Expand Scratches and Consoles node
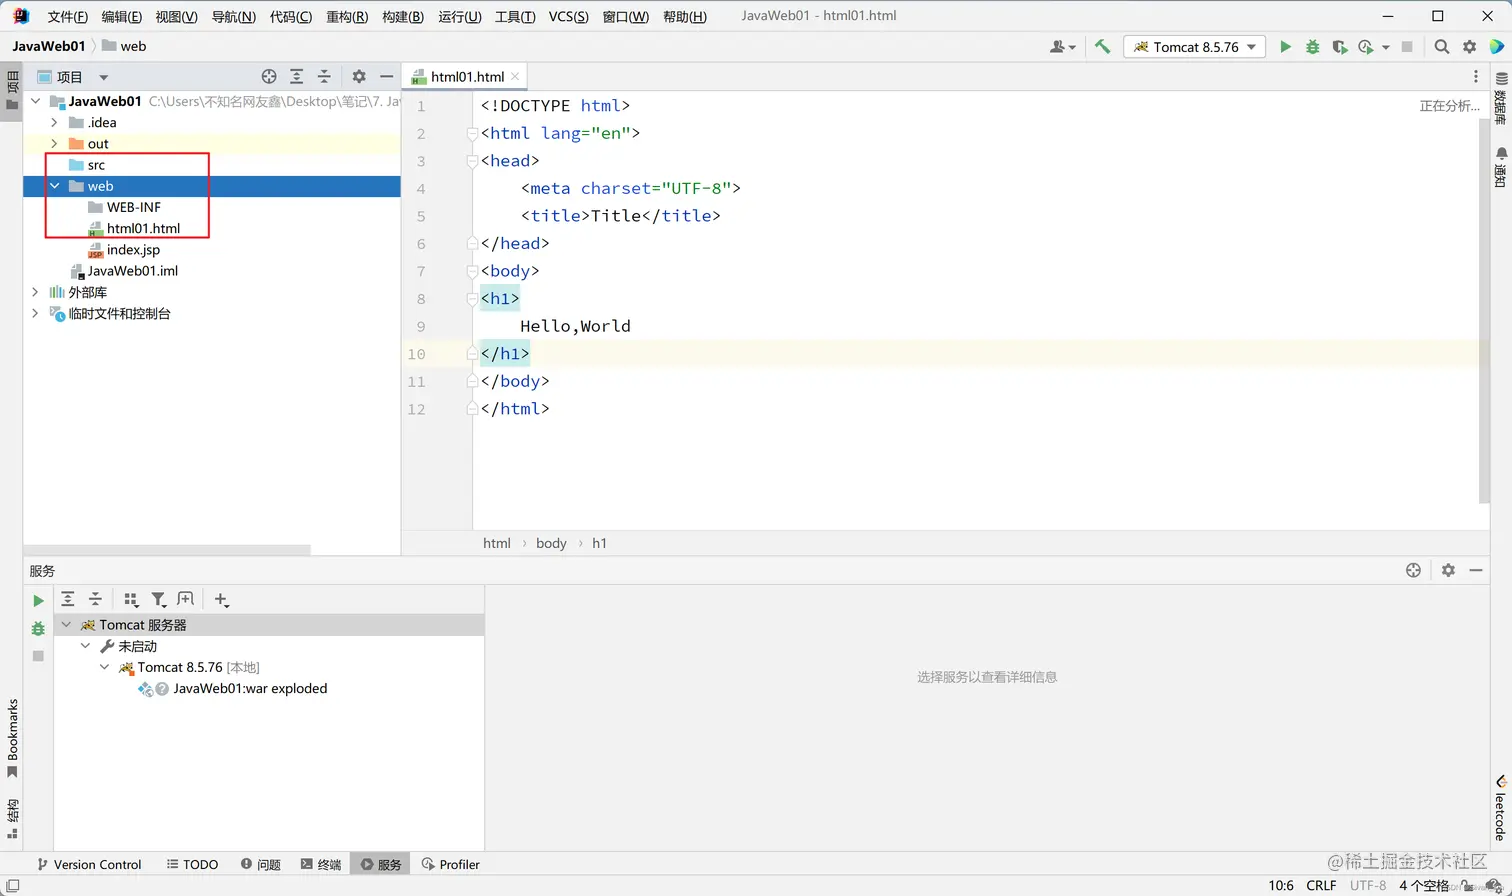This screenshot has height=896, width=1512. pos(36,313)
